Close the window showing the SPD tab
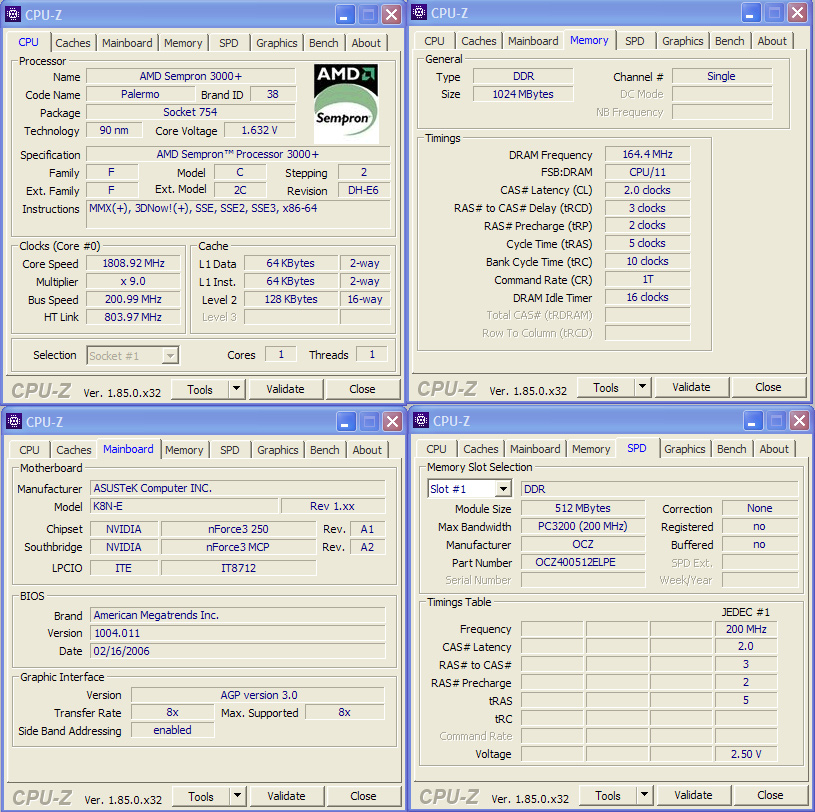The width and height of the screenshot is (815, 812). click(799, 421)
